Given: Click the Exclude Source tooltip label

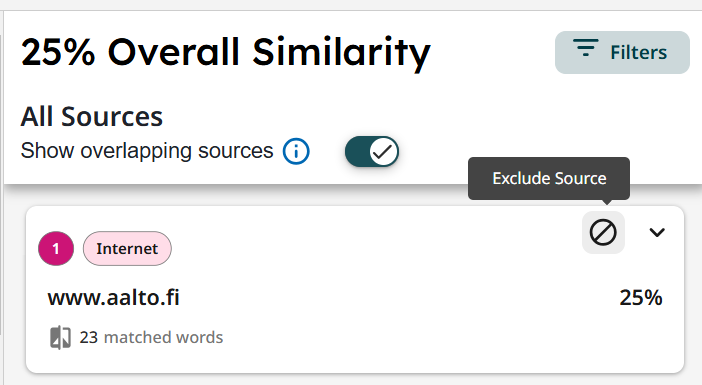Looking at the screenshot, I should [549, 178].
